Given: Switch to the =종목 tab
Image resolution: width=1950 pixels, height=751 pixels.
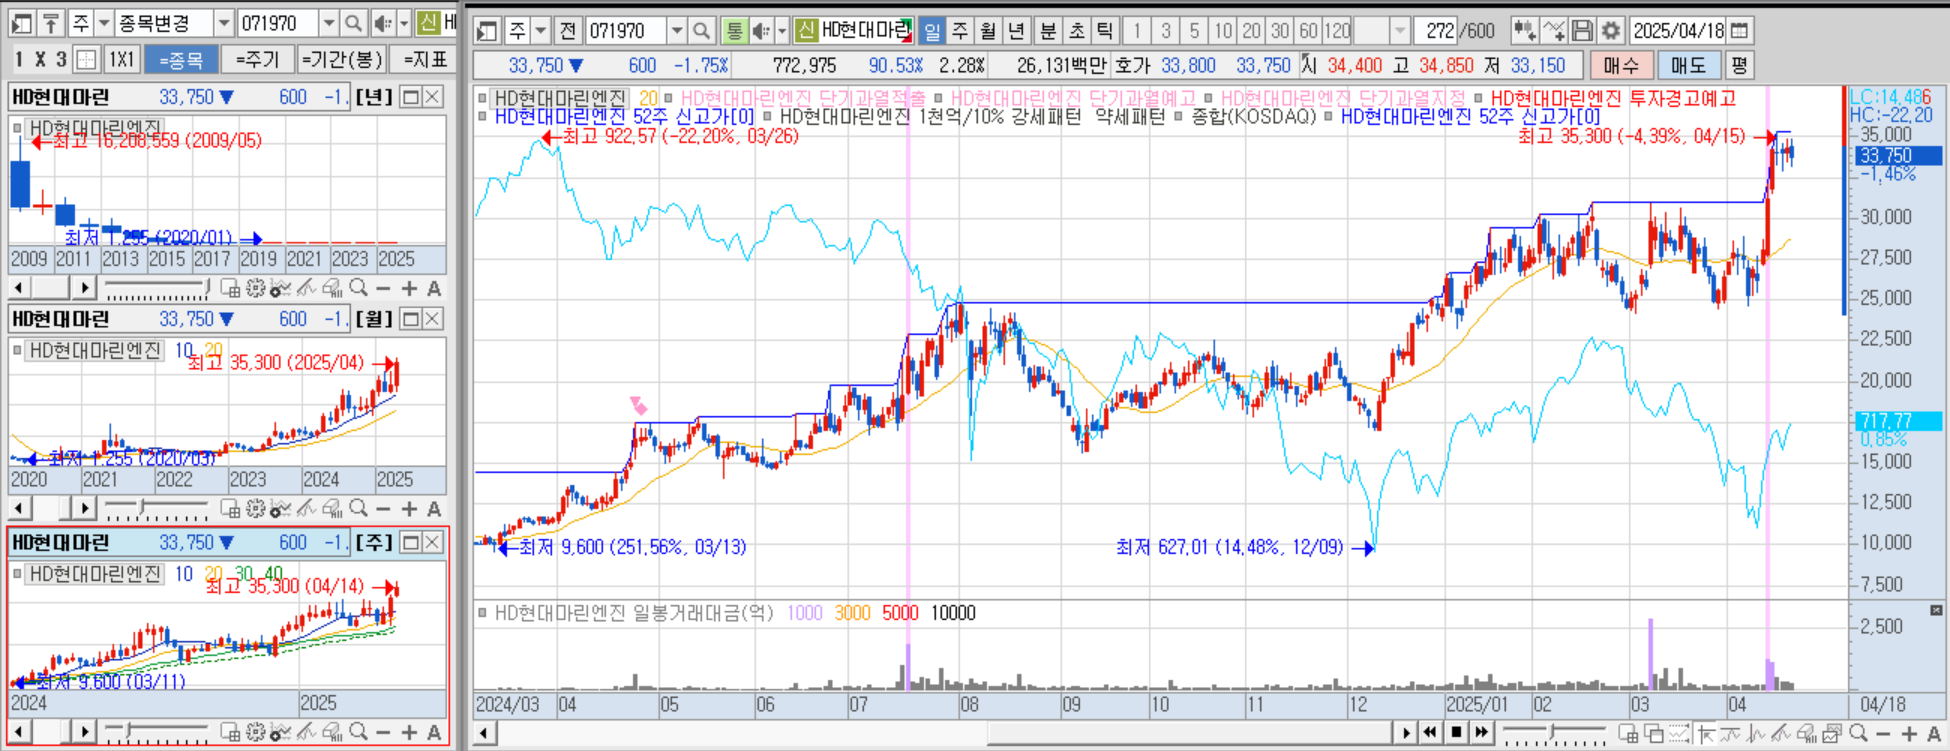Looking at the screenshot, I should click(181, 60).
